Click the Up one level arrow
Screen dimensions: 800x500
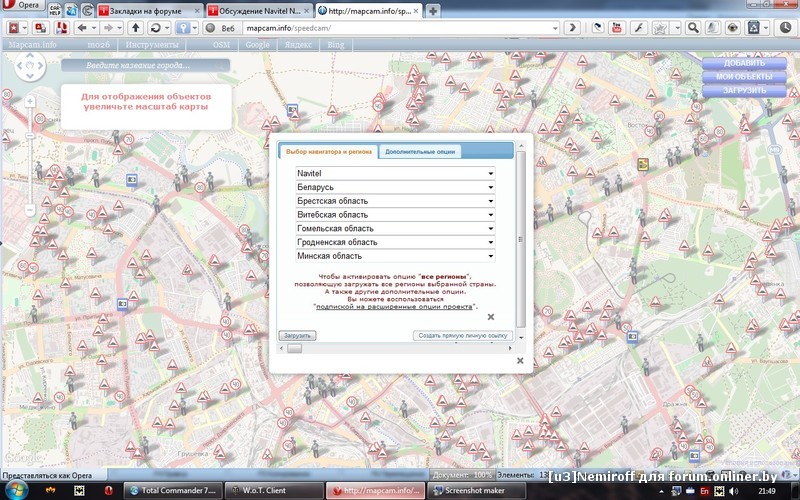135,28
